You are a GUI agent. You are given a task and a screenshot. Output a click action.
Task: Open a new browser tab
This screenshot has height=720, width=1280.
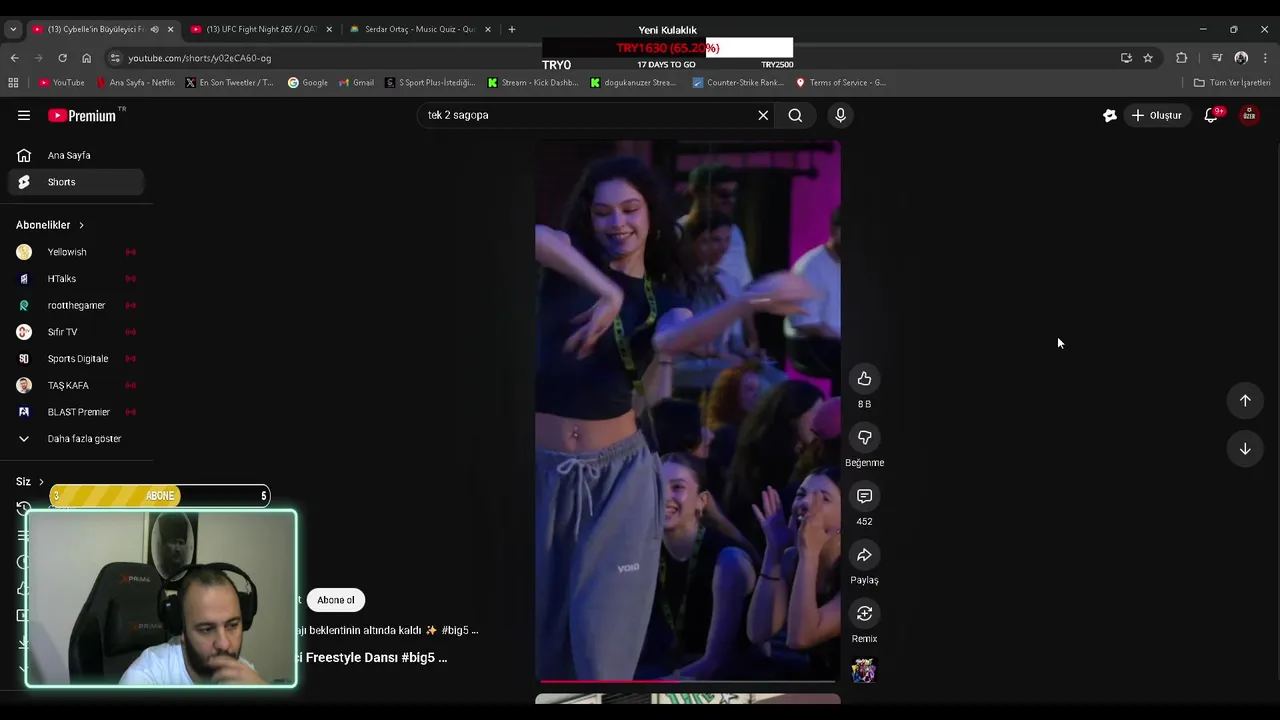click(512, 29)
